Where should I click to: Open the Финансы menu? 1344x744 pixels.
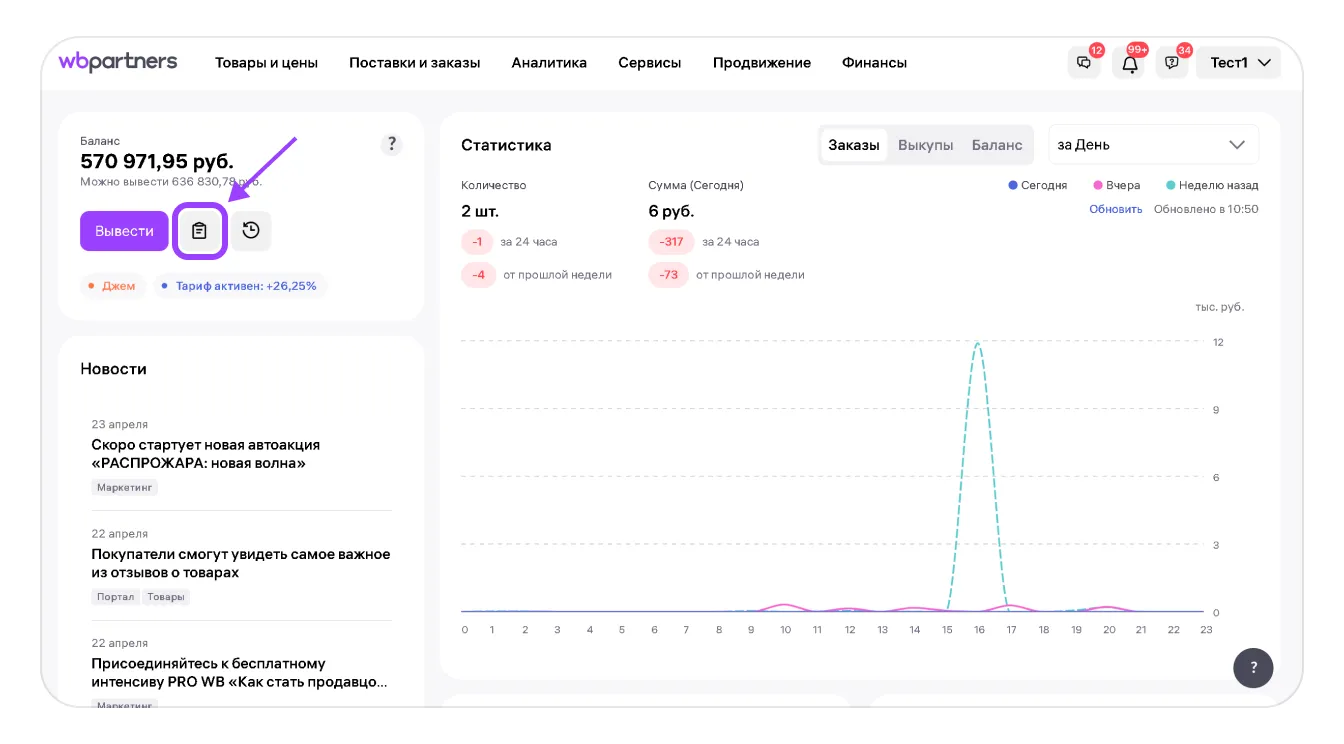(874, 62)
